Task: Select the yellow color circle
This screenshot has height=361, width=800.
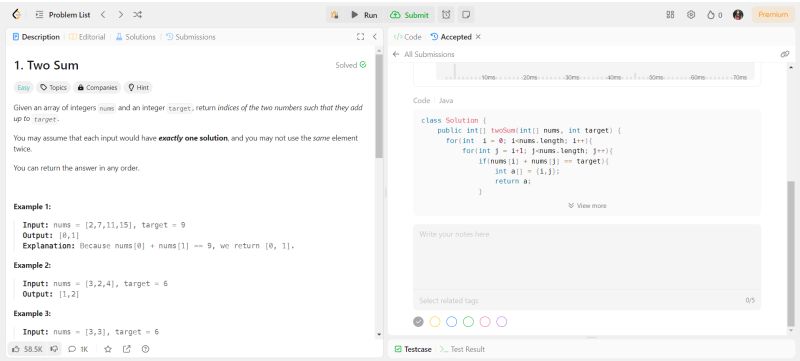Action: (x=435, y=322)
